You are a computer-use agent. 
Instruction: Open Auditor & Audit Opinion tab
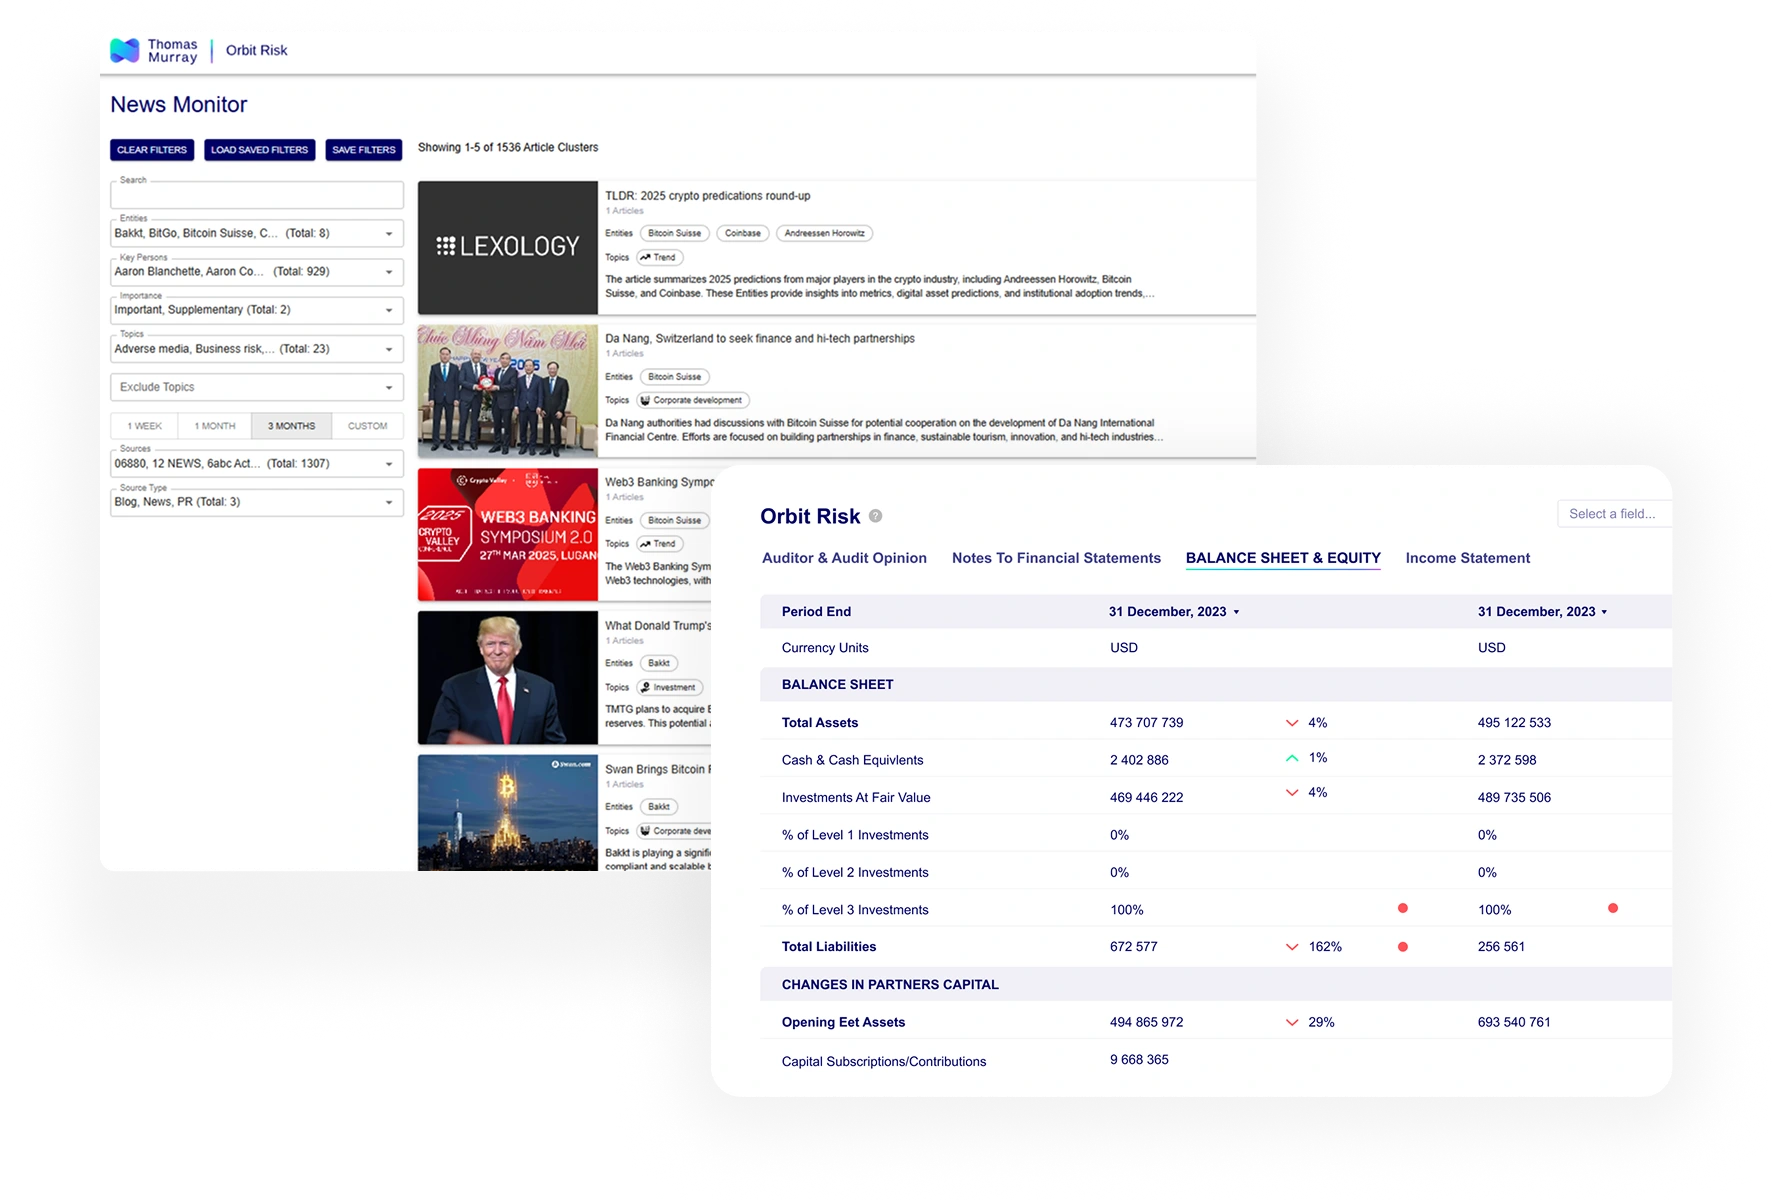844,558
